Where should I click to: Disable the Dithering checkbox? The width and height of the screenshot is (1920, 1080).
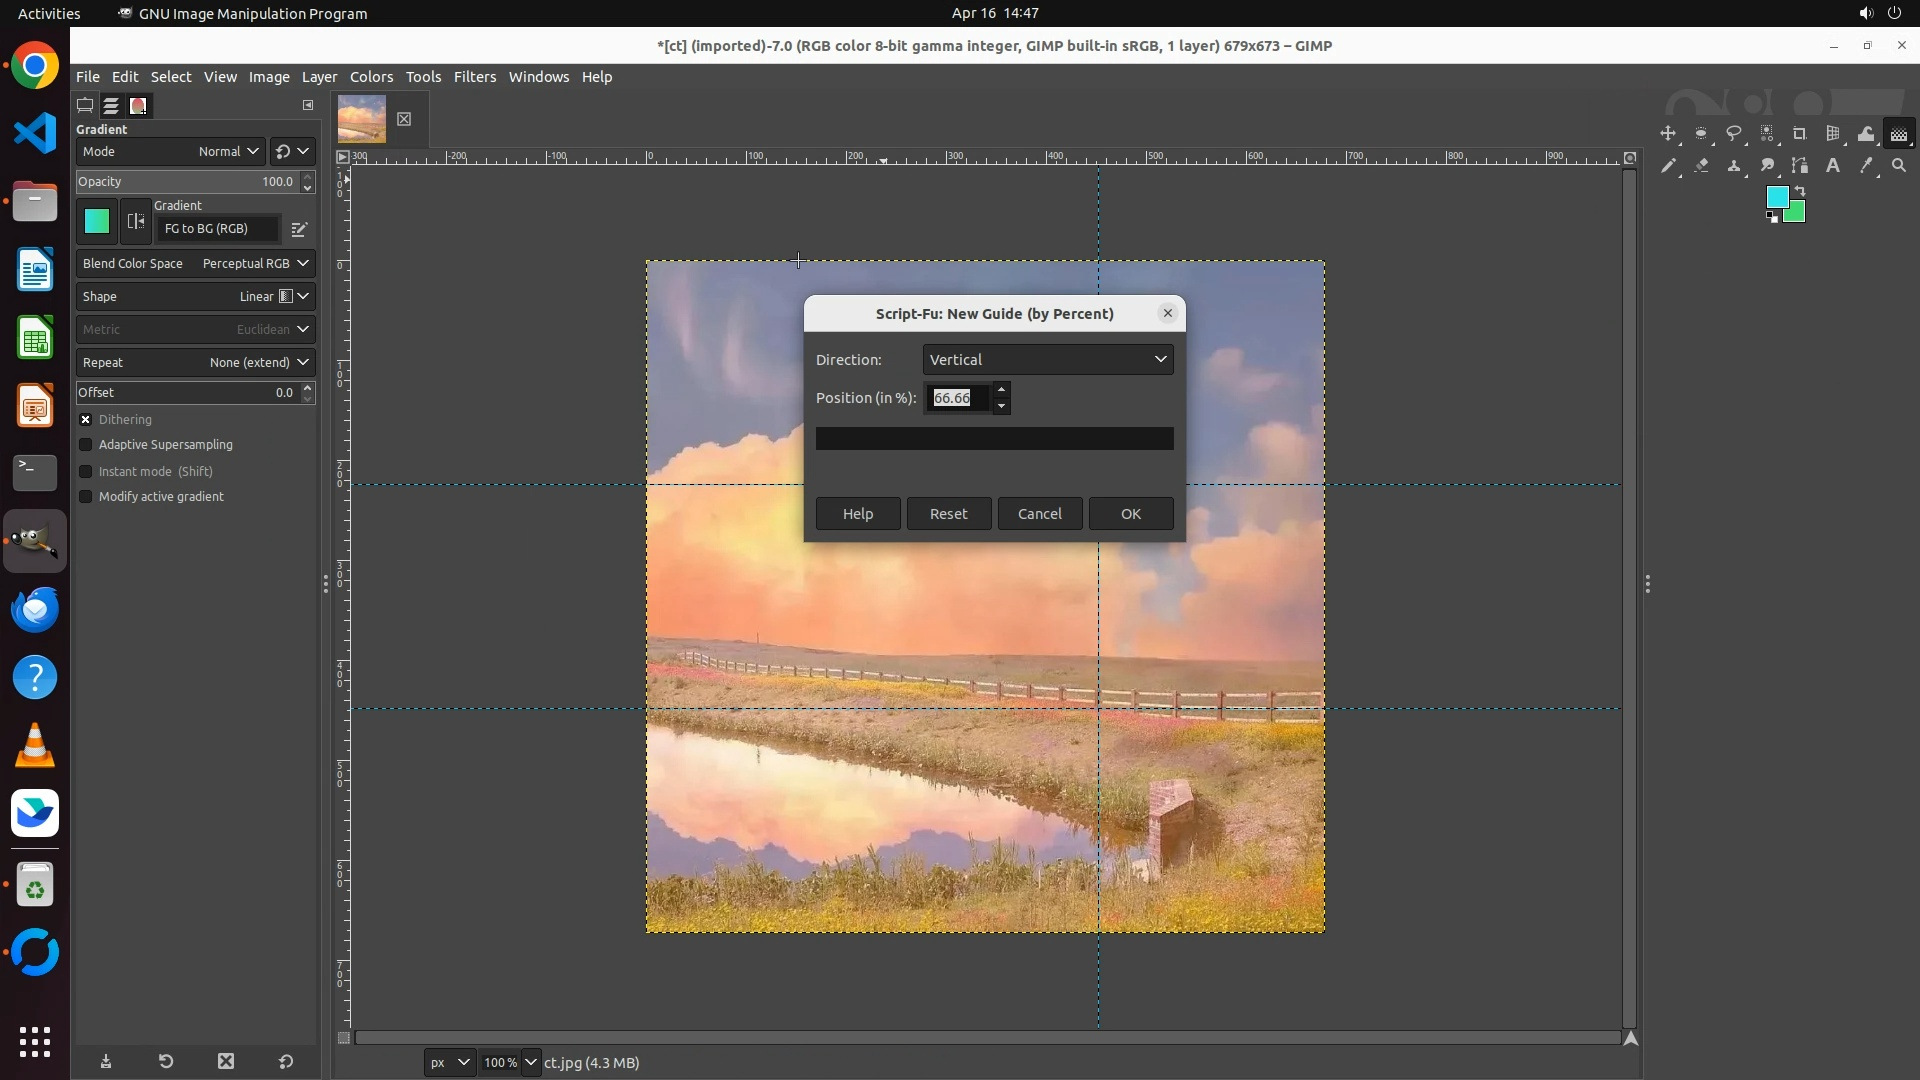(x=86, y=420)
